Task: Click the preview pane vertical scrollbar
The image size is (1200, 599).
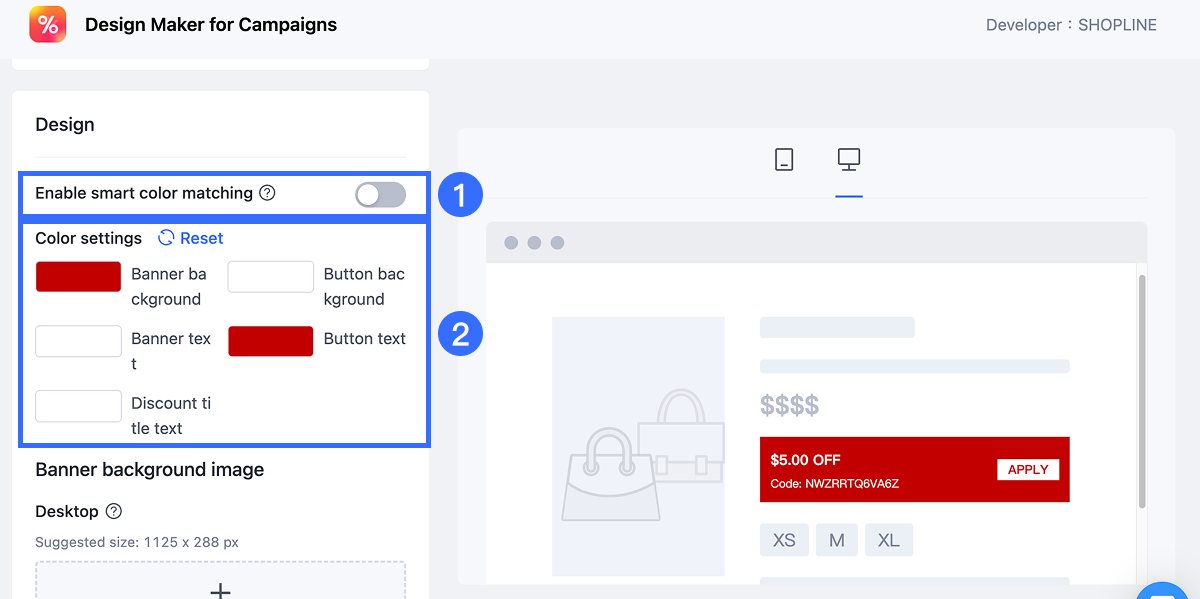Action: click(x=1141, y=390)
